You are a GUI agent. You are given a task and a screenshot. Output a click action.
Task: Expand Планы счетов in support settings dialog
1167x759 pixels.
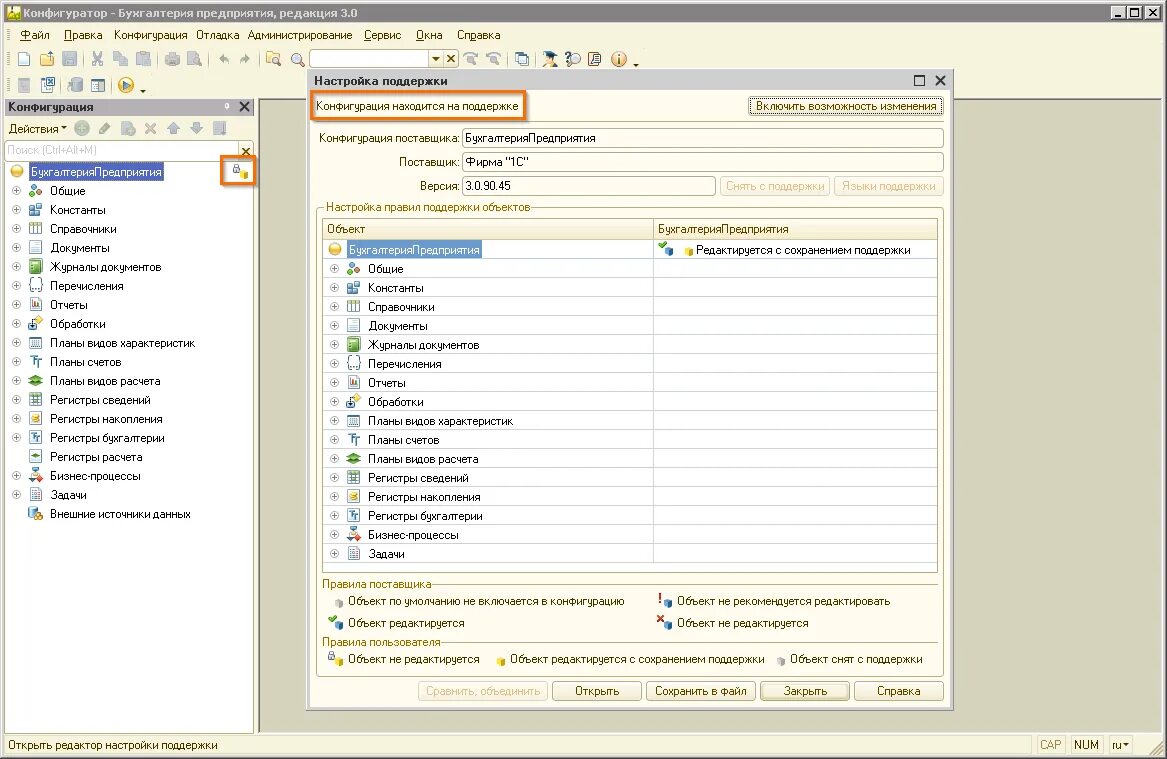(334, 440)
